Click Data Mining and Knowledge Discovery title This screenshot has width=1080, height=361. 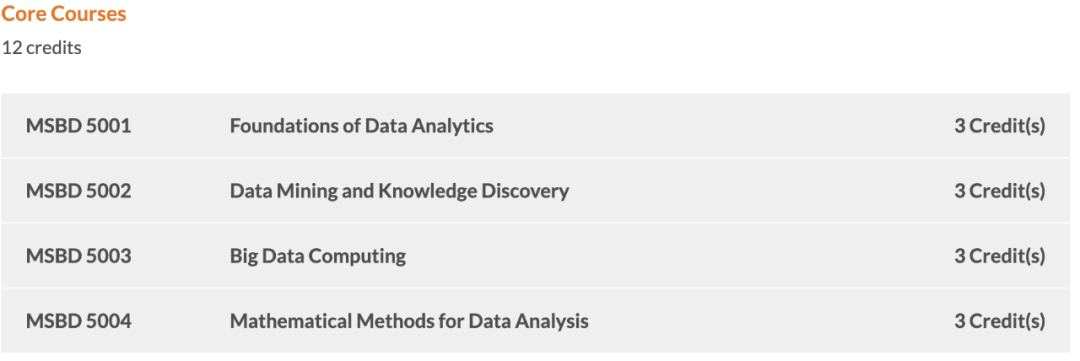pyautogui.click(x=399, y=191)
